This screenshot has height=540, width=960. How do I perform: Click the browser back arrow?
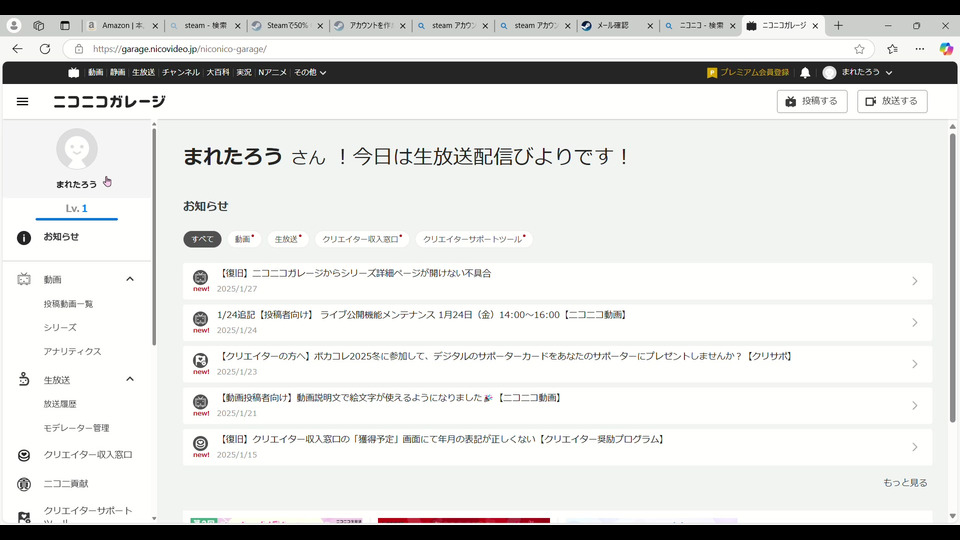pyautogui.click(x=17, y=49)
